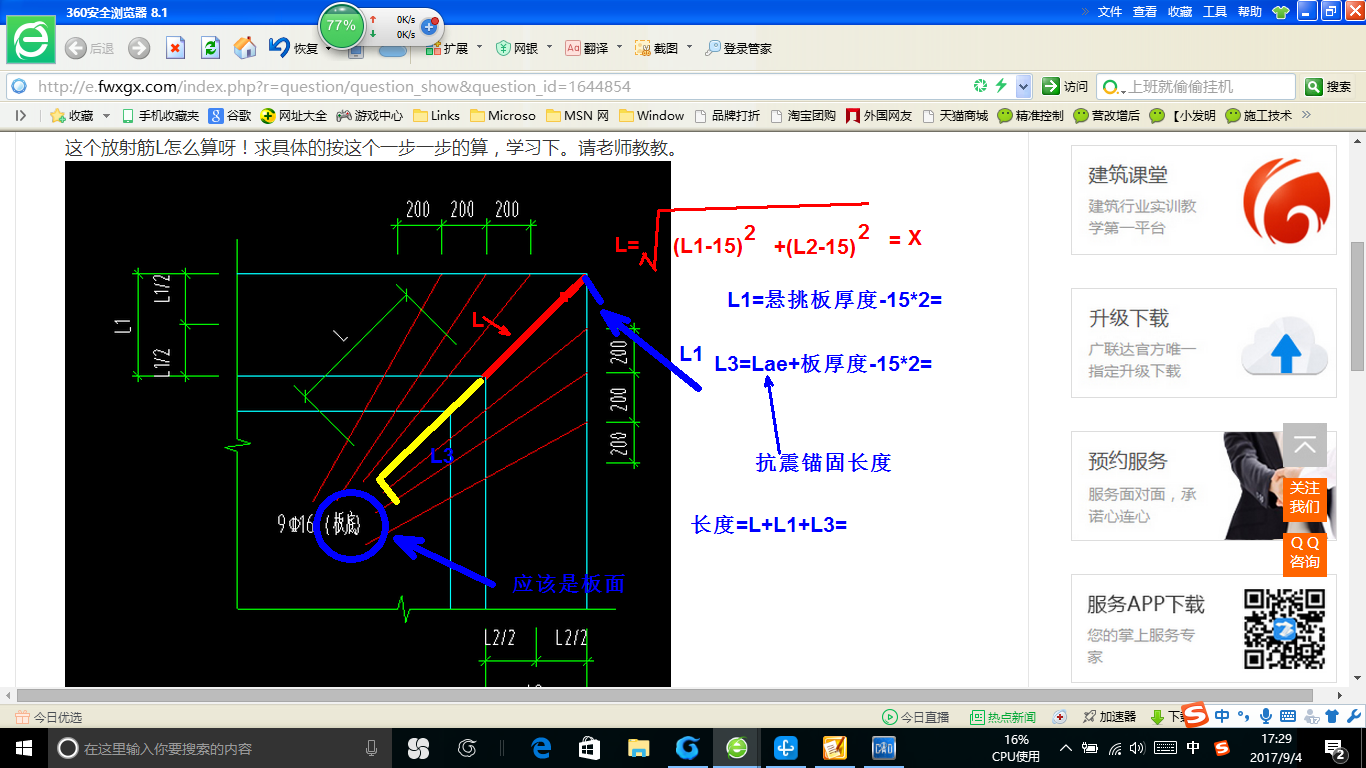The width and height of the screenshot is (1366, 768).
Task: Click 今日直播 in status bar
Action: click(916, 717)
